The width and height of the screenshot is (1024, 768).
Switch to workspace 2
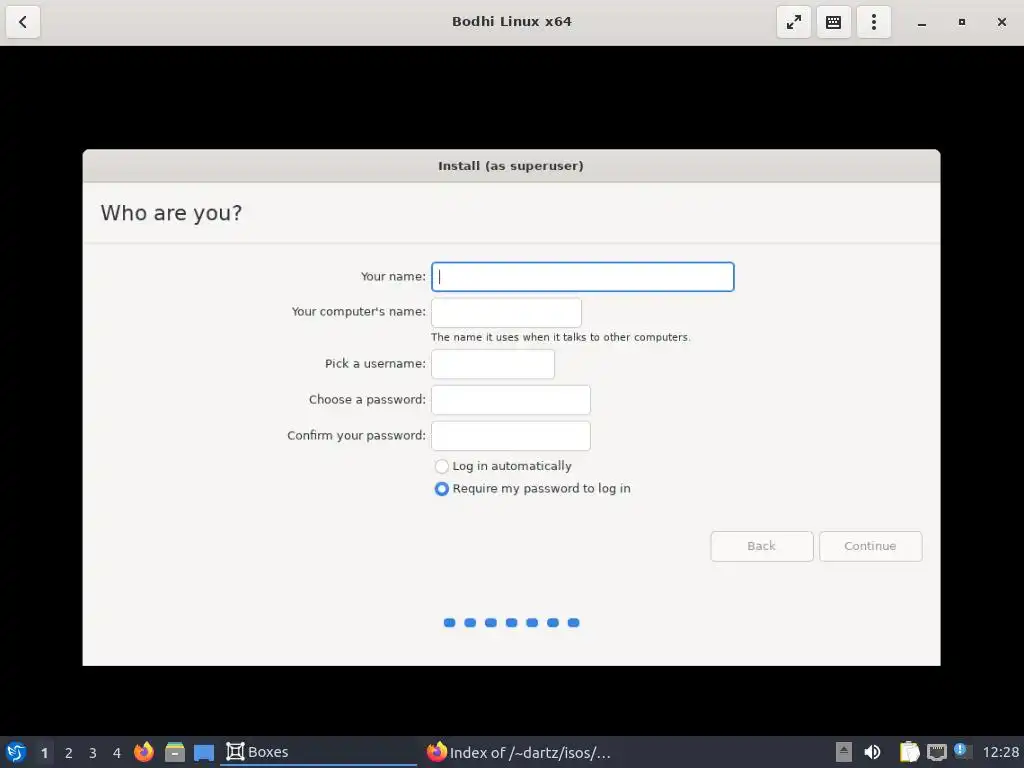click(x=69, y=753)
